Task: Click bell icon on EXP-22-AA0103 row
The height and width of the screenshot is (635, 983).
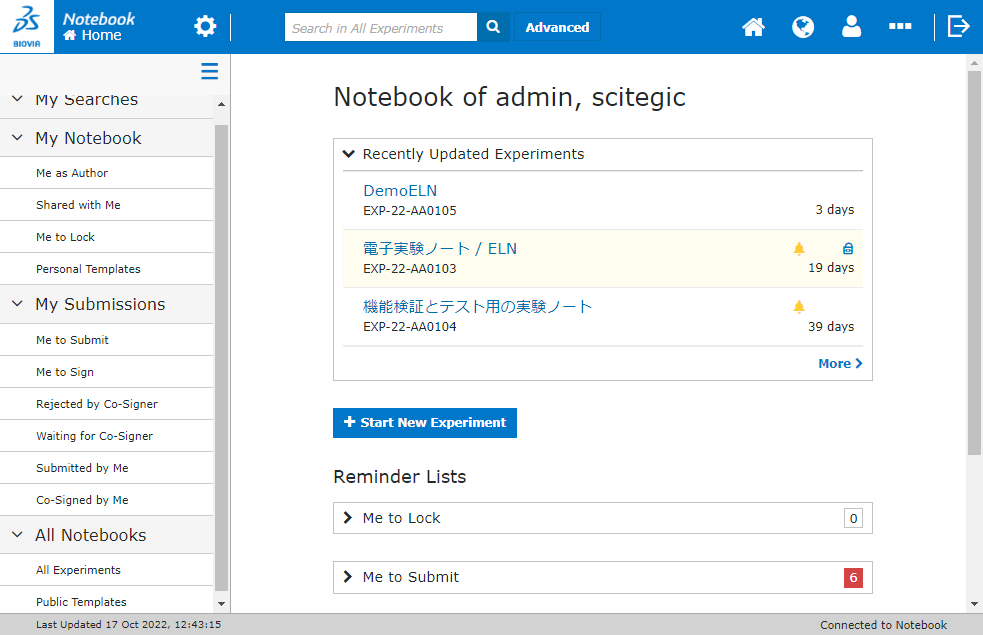Action: [x=799, y=249]
